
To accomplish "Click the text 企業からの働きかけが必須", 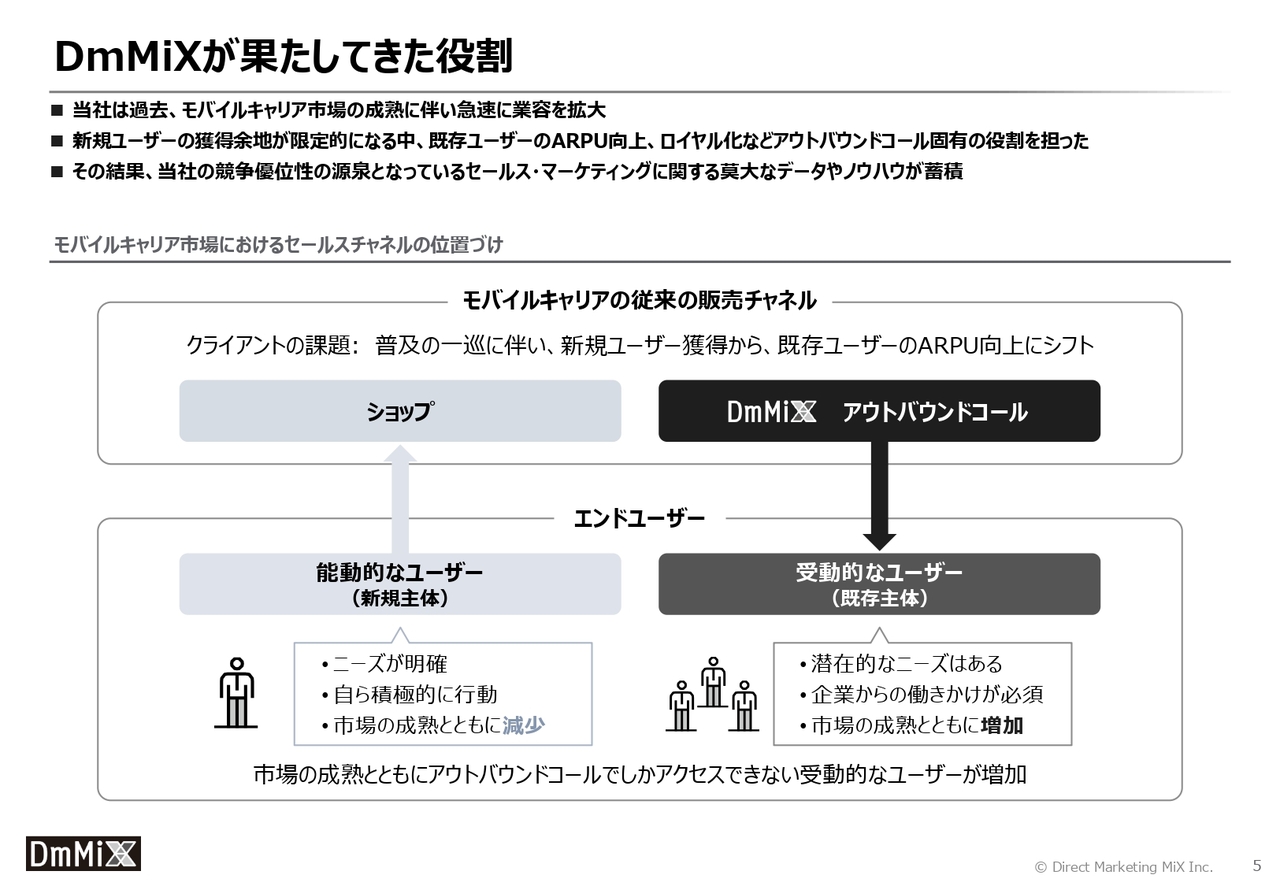I will coord(927,694).
